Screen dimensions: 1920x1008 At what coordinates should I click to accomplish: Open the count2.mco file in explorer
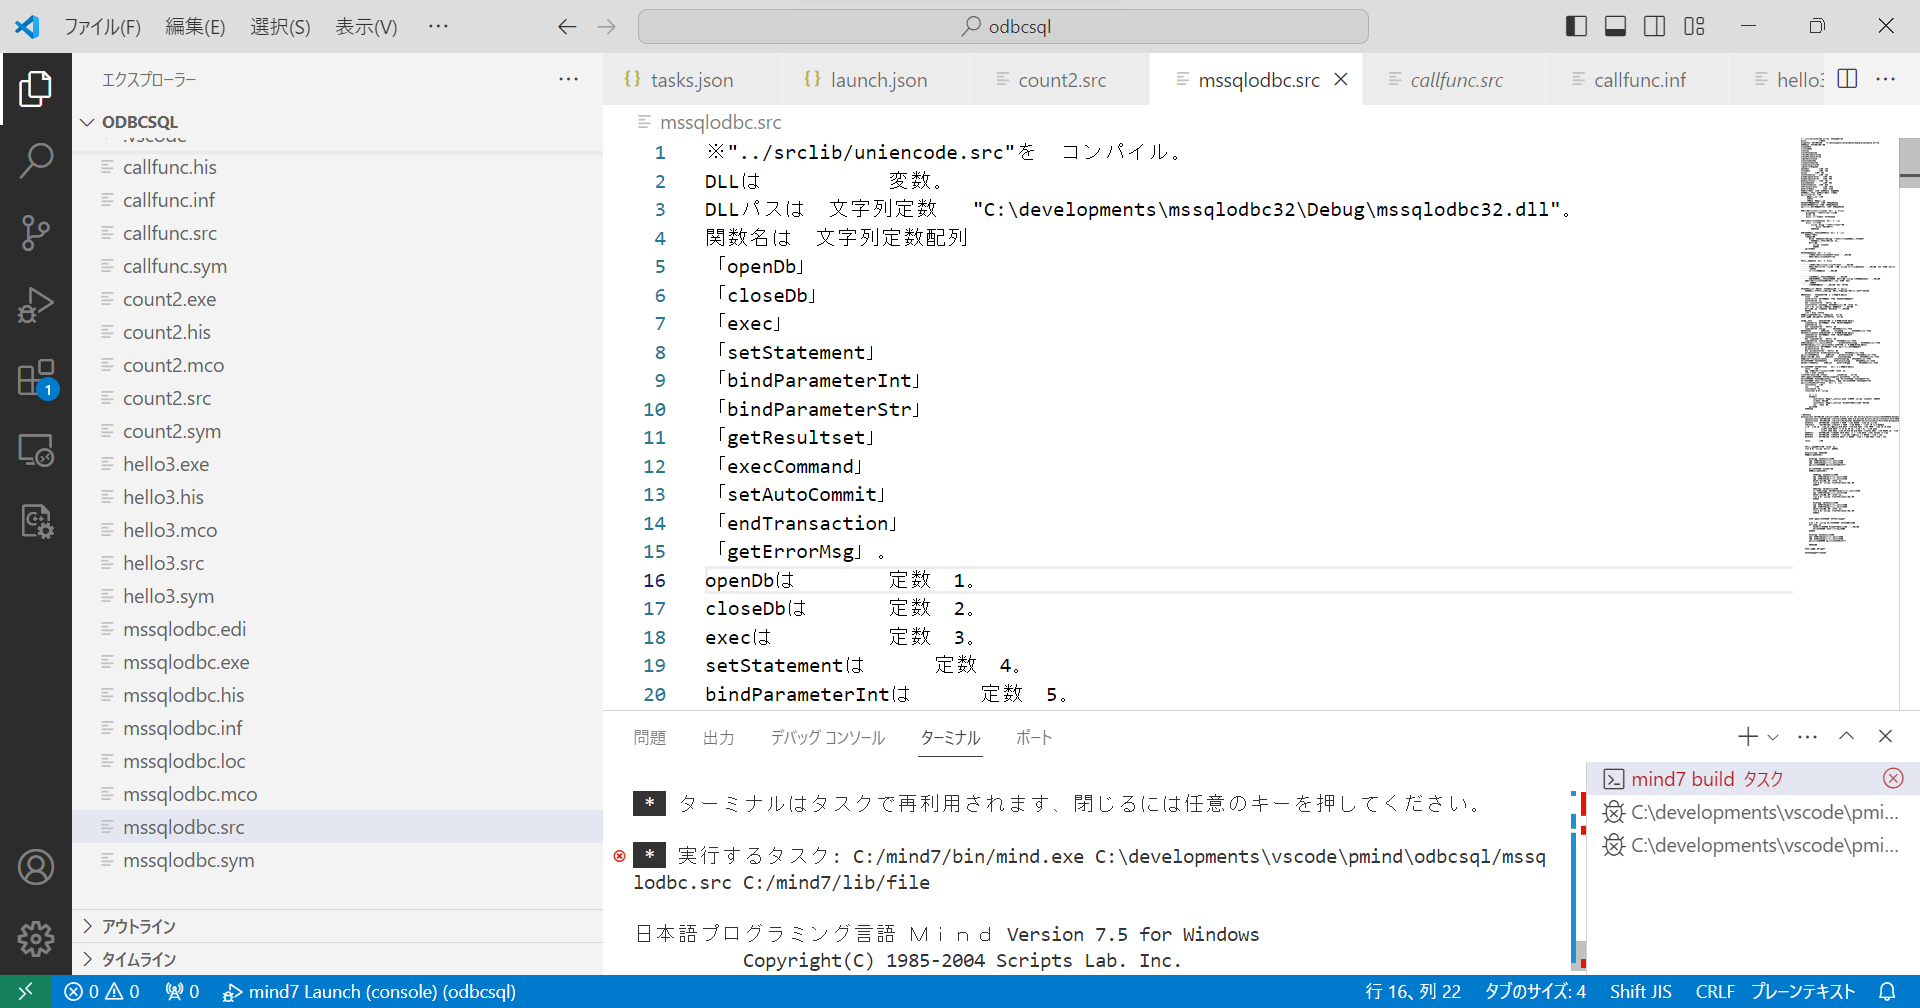pyautogui.click(x=338, y=365)
